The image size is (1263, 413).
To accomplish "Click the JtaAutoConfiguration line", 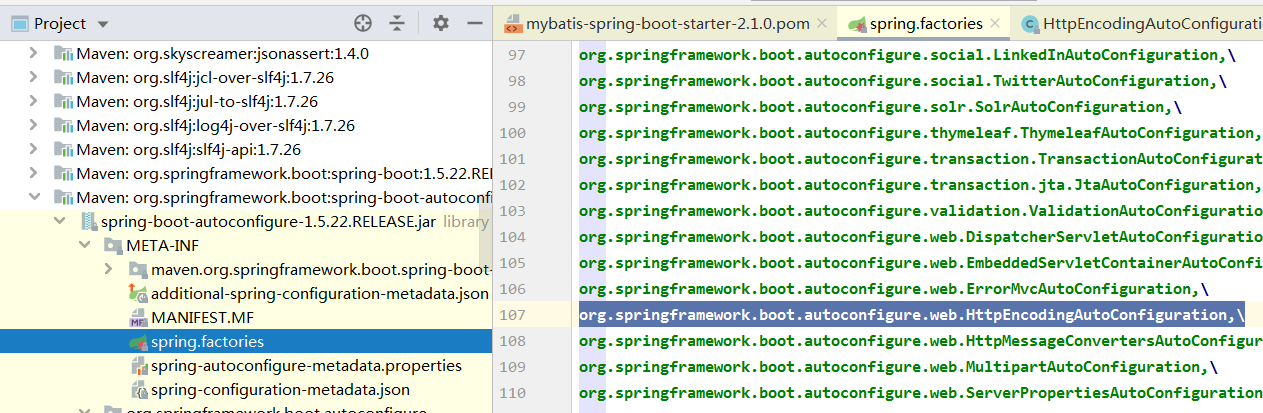I will click(x=920, y=185).
